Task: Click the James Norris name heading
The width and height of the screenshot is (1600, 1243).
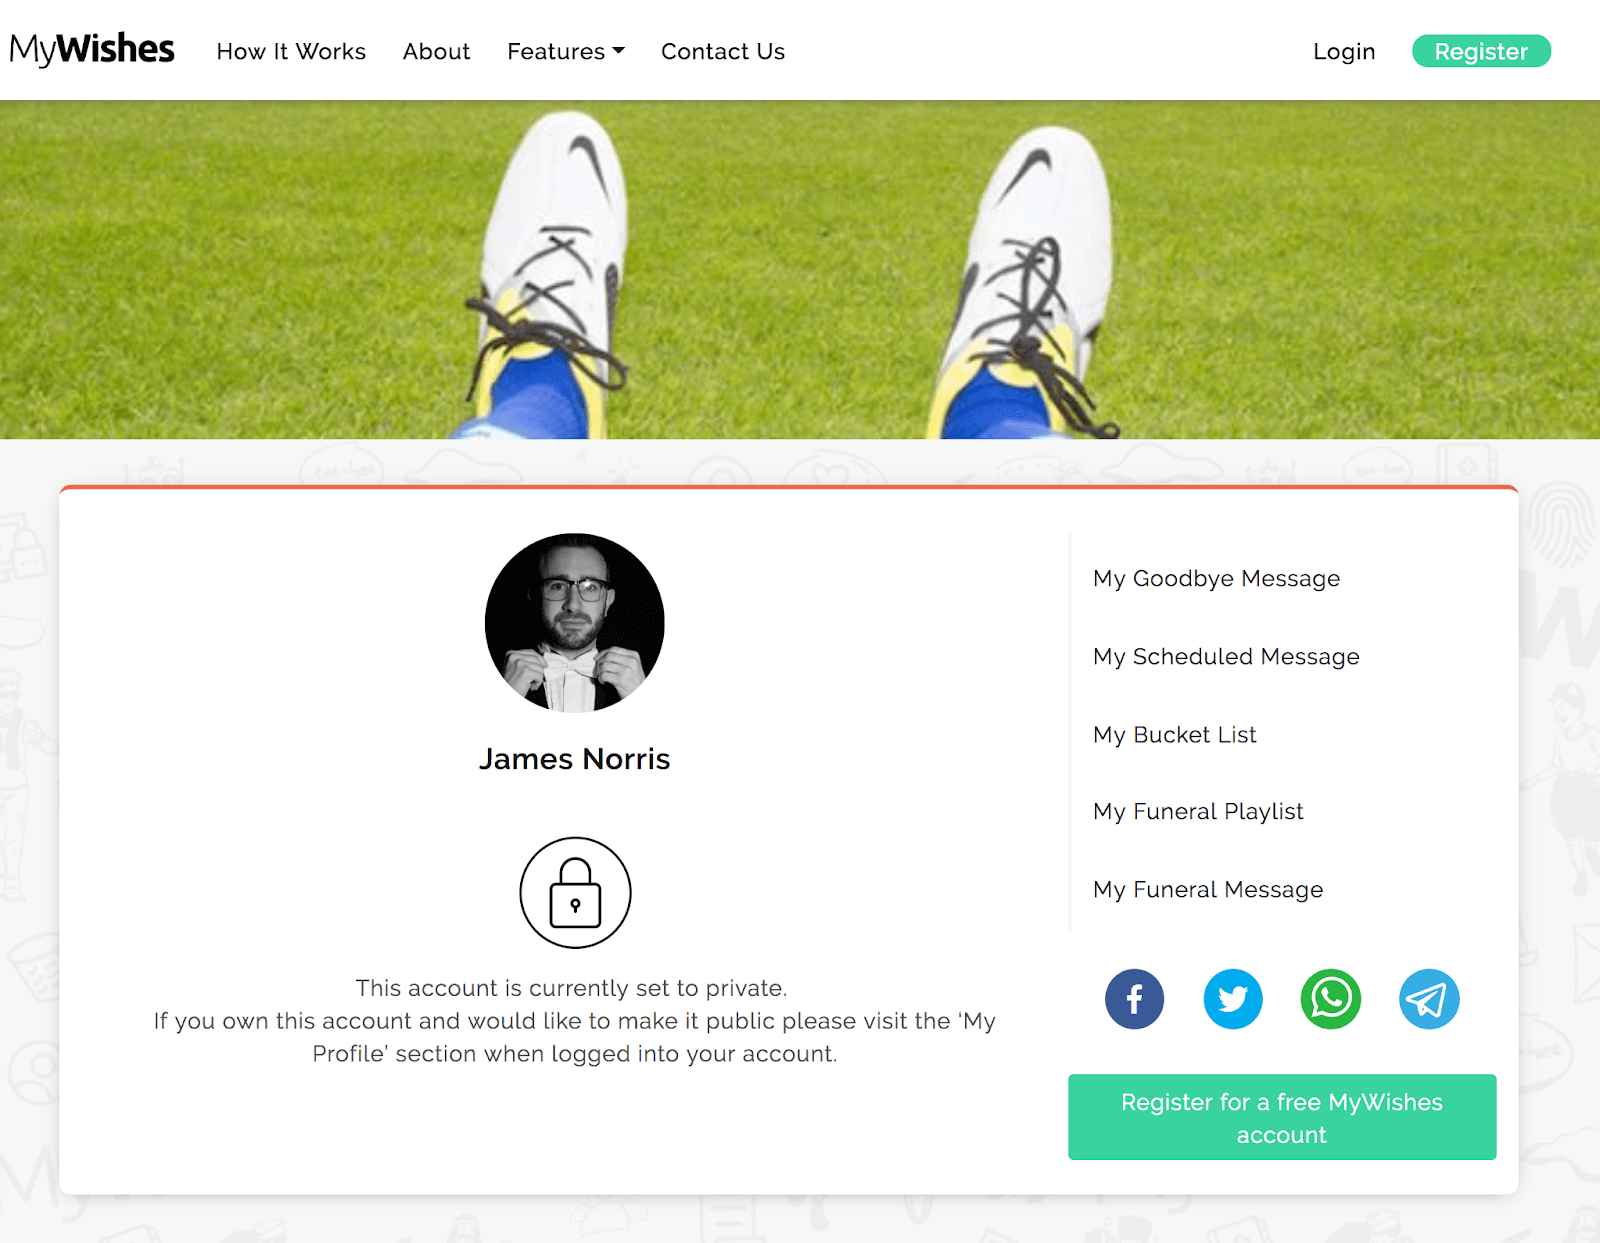Action: point(575,759)
